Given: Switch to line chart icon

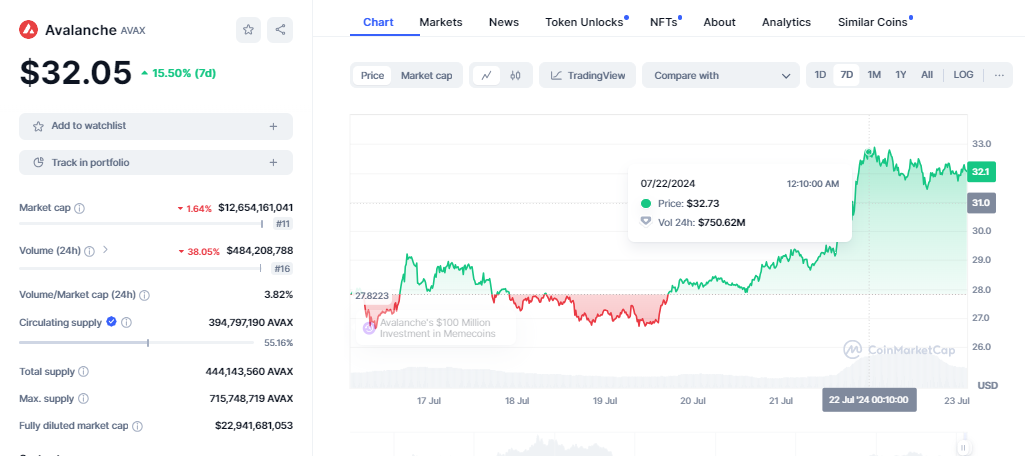Looking at the screenshot, I should [x=486, y=75].
